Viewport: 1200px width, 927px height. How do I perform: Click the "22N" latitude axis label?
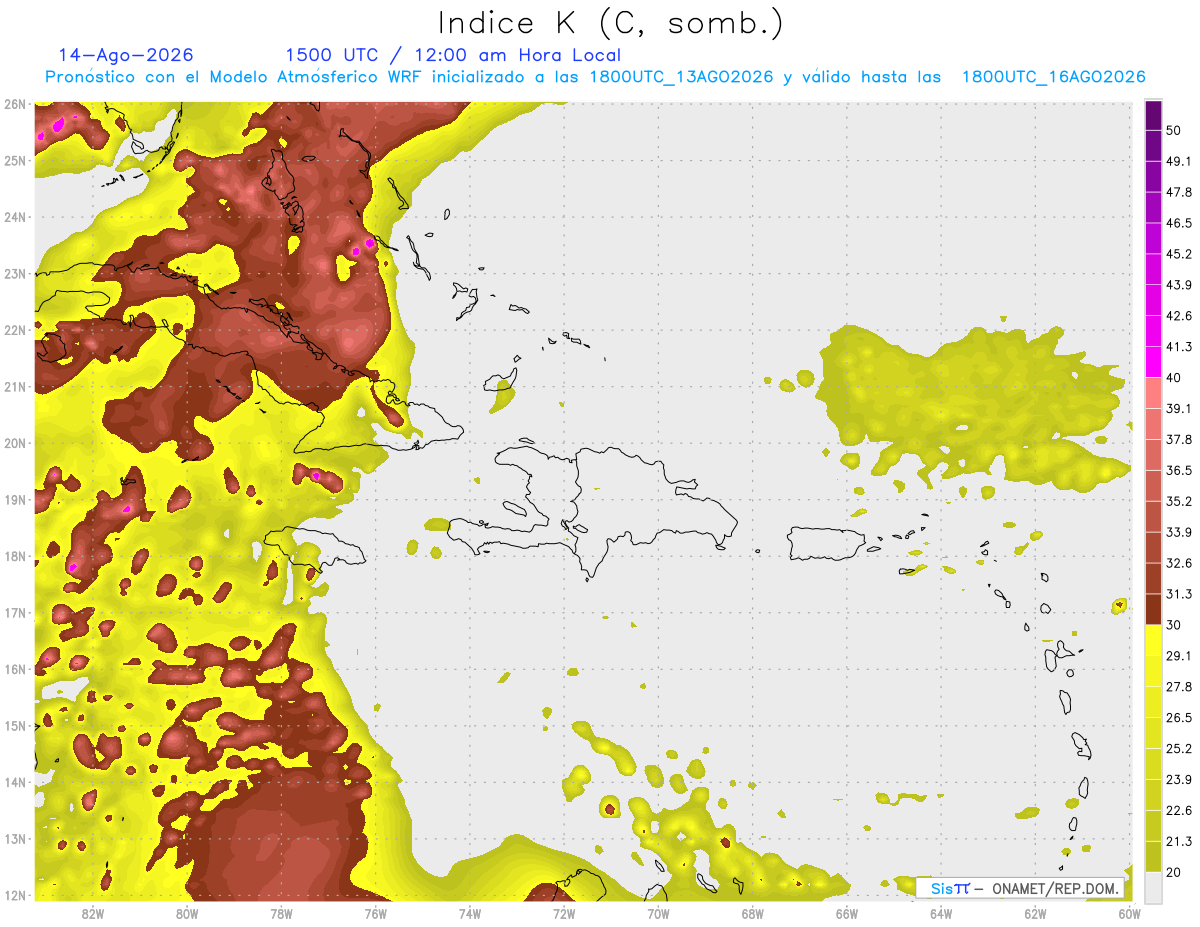[15, 330]
